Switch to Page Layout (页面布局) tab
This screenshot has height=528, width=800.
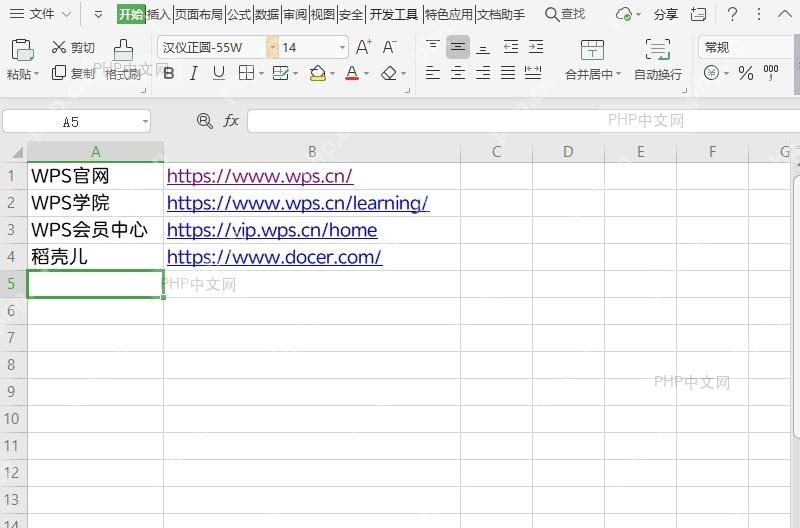[199, 14]
